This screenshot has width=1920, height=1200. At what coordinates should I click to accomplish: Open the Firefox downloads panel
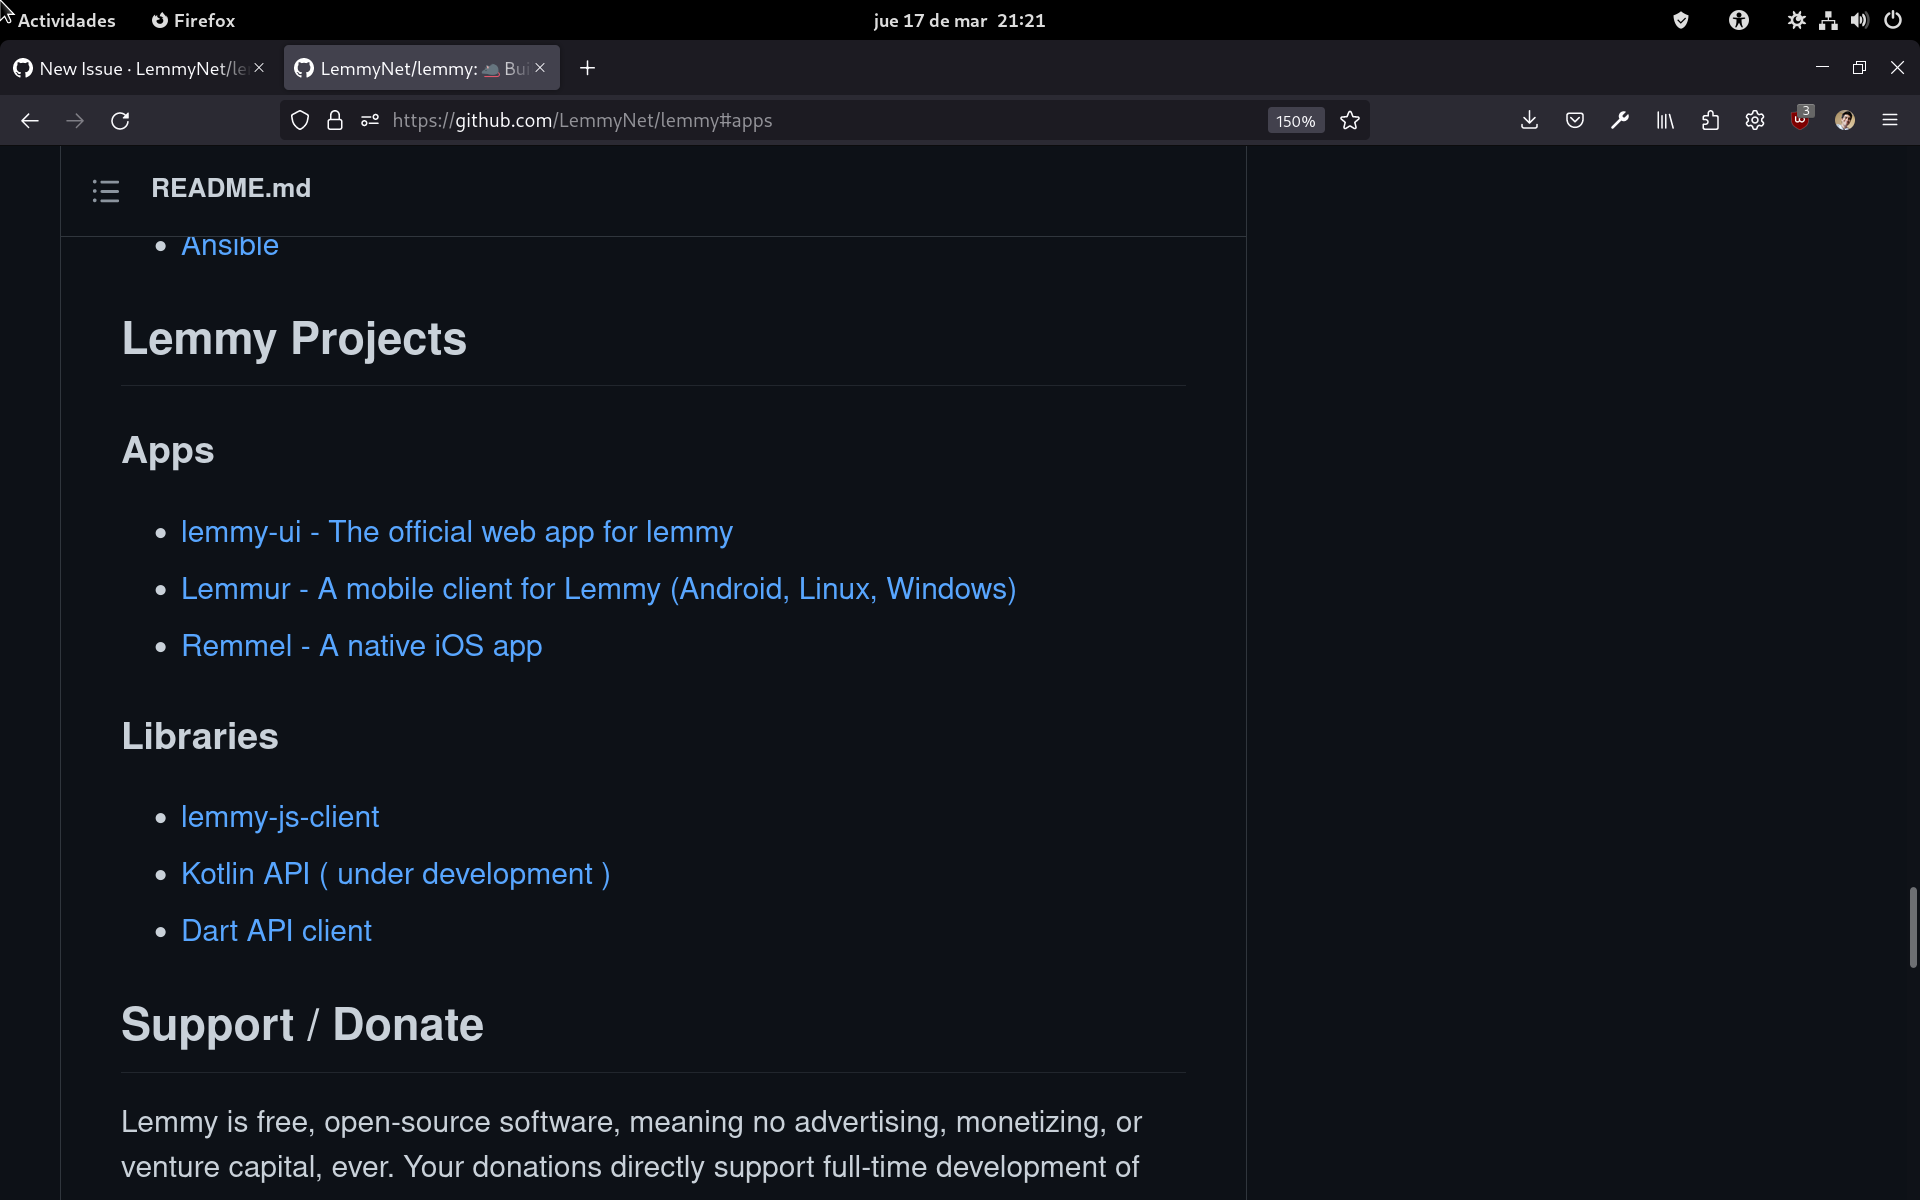(1529, 121)
